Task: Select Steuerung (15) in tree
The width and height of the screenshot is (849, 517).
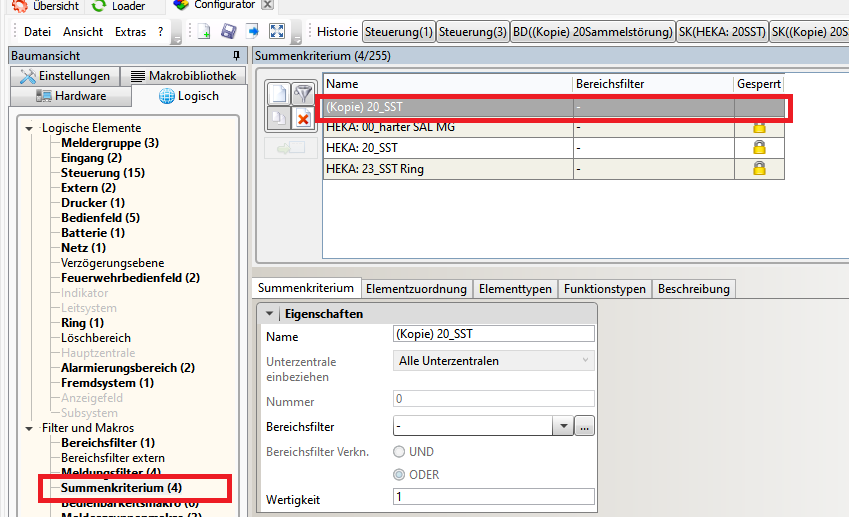Action: coord(103,173)
